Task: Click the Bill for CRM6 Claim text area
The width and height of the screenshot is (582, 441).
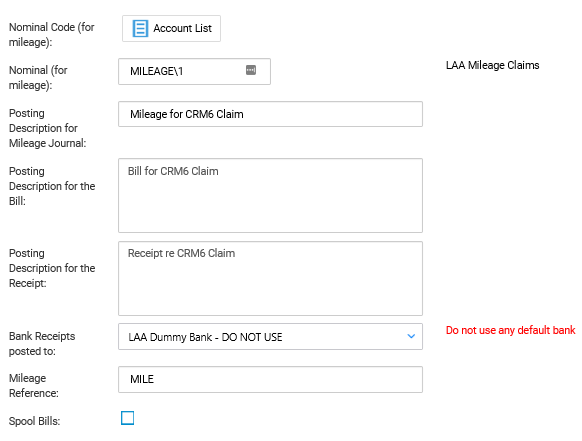Action: tap(270, 196)
